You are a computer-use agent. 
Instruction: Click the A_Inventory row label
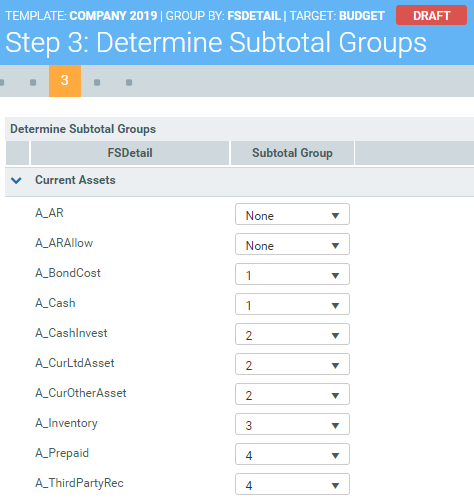(x=66, y=423)
